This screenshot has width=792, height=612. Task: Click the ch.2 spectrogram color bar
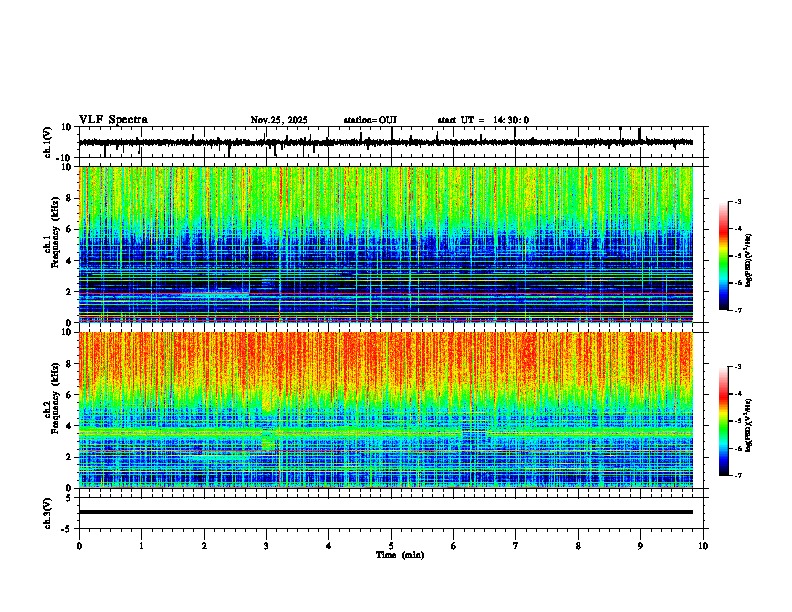(724, 421)
